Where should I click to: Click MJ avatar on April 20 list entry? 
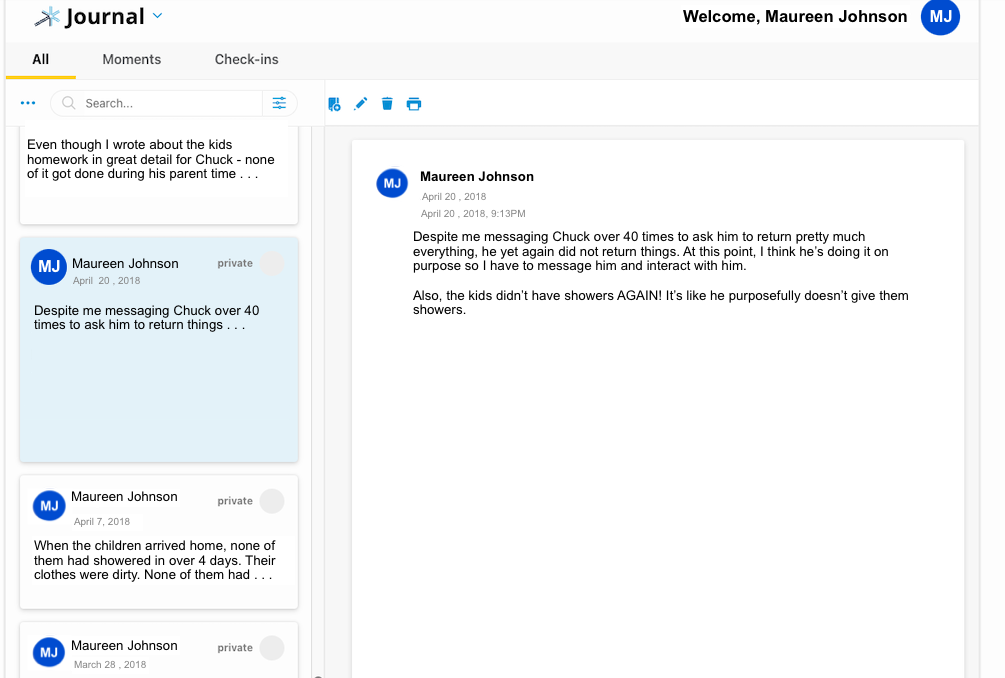coord(49,267)
